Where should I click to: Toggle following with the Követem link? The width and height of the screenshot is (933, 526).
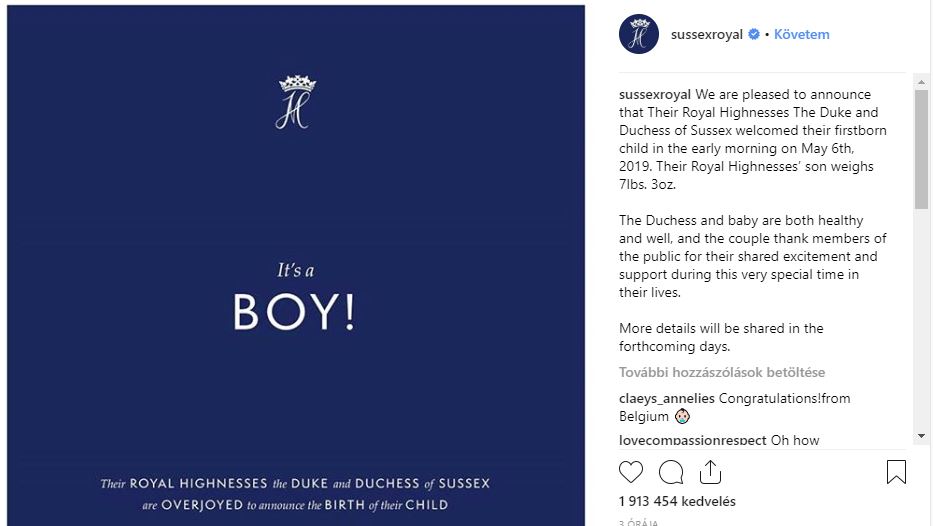[x=801, y=35]
